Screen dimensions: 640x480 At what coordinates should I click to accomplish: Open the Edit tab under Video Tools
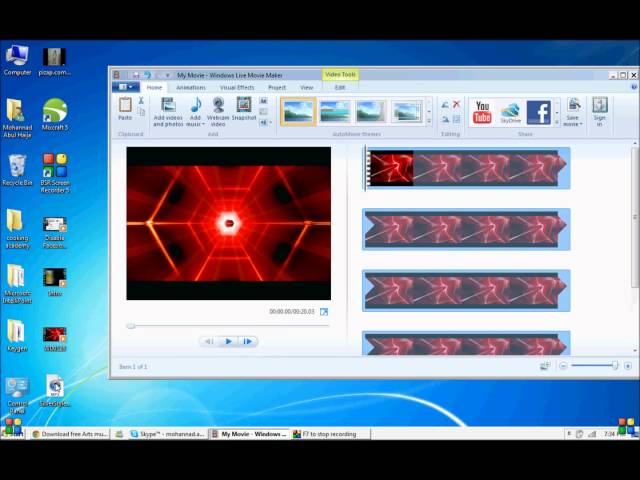[340, 87]
